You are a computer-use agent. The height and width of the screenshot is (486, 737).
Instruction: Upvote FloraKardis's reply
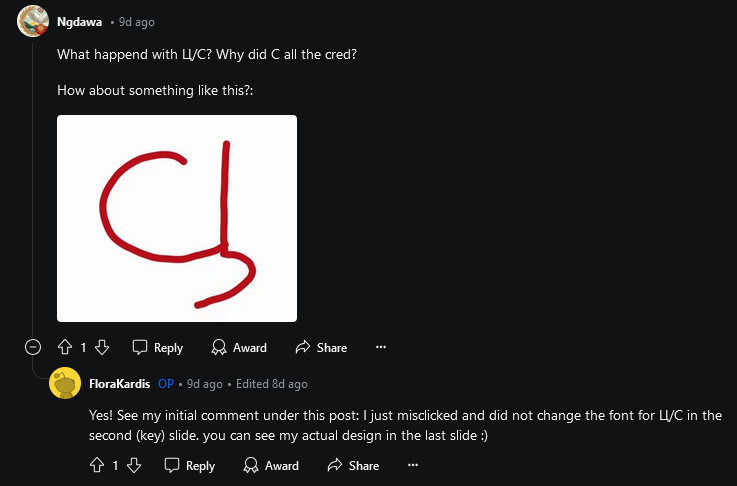(x=97, y=465)
